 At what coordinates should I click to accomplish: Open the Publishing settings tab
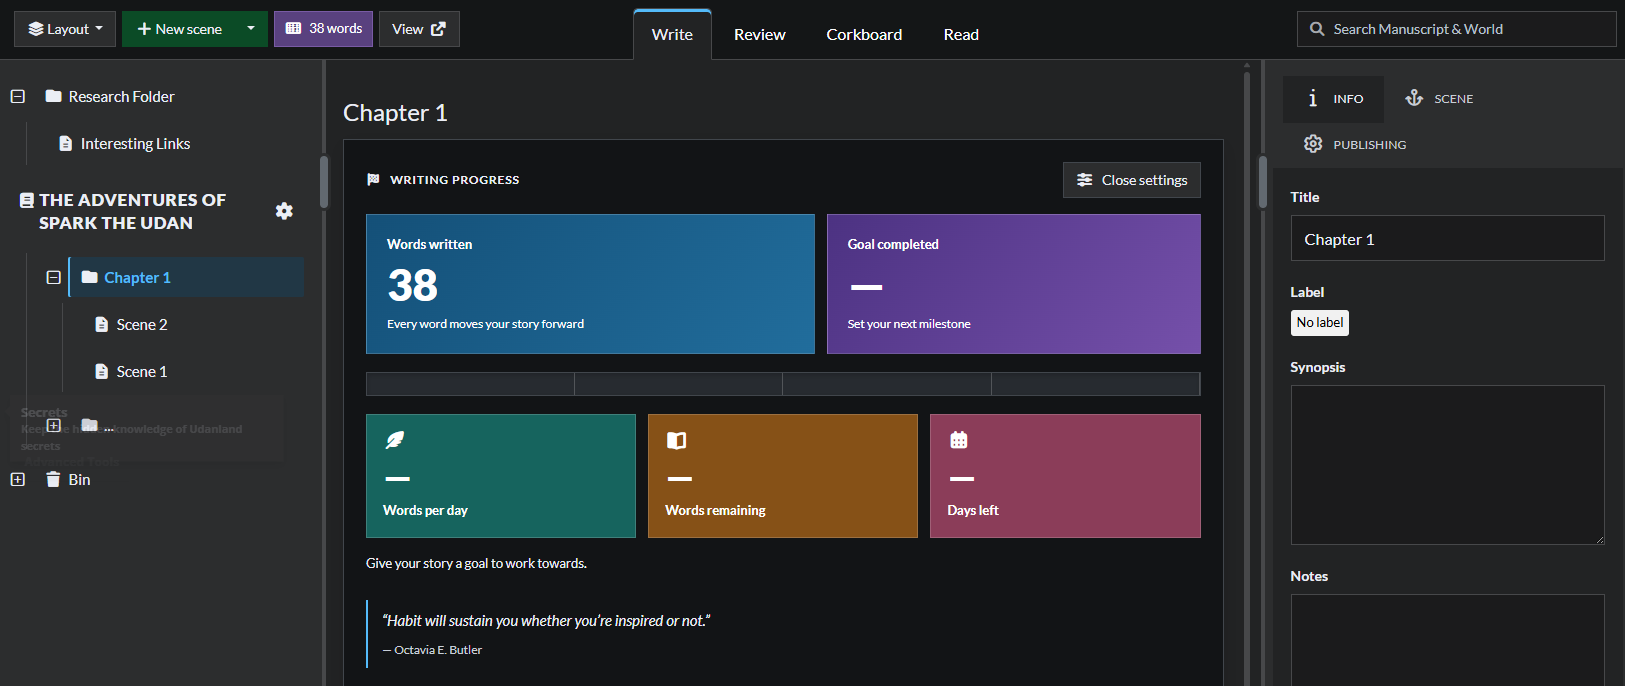1355,145
